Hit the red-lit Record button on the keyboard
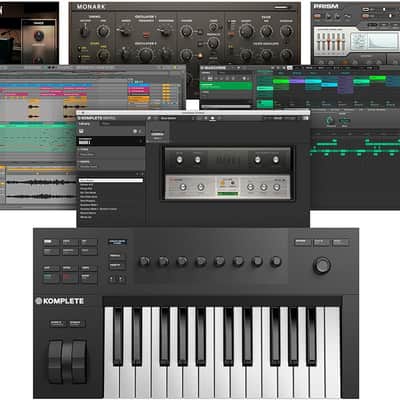Screen dimensions: 400x400 click(x=70, y=277)
